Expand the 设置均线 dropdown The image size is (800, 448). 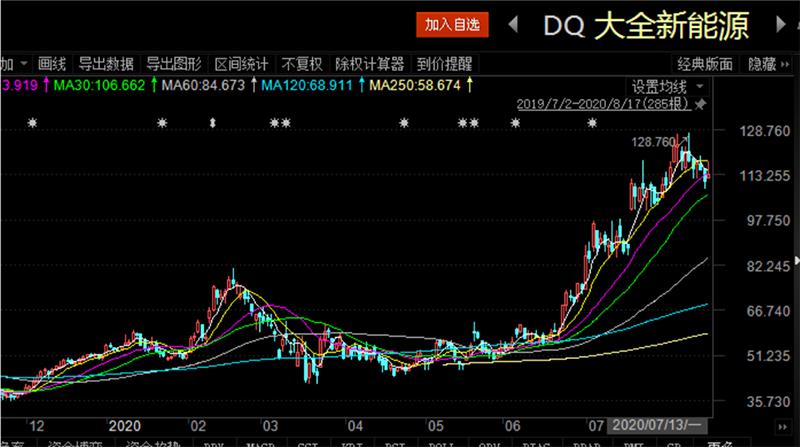coord(668,87)
